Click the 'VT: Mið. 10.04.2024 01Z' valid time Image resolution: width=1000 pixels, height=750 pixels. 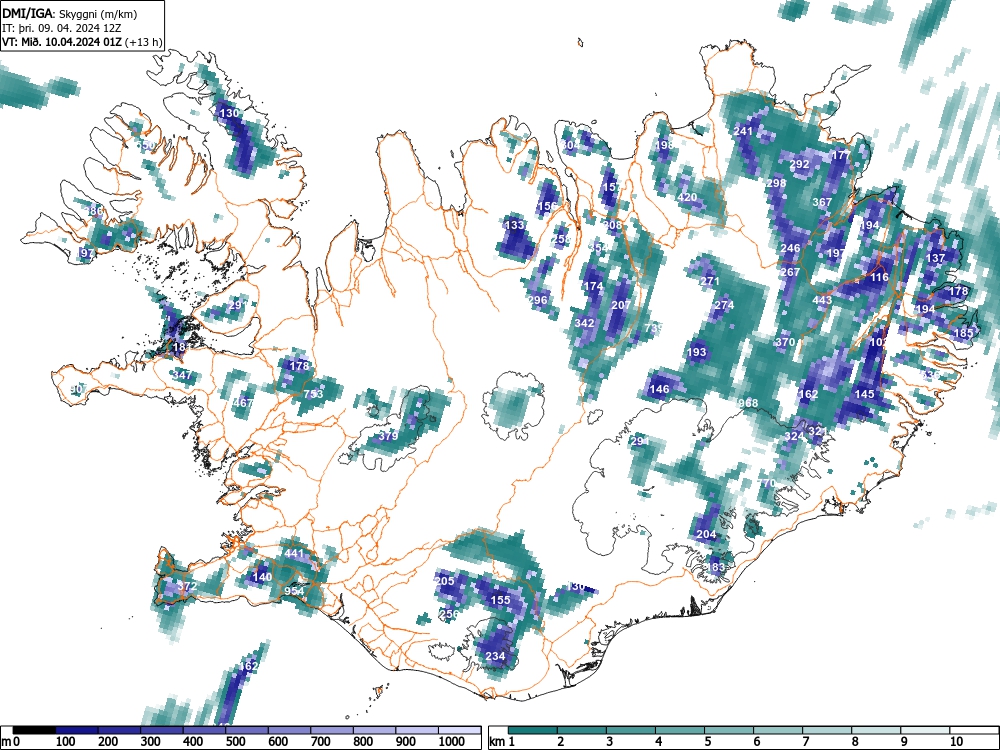coord(63,42)
